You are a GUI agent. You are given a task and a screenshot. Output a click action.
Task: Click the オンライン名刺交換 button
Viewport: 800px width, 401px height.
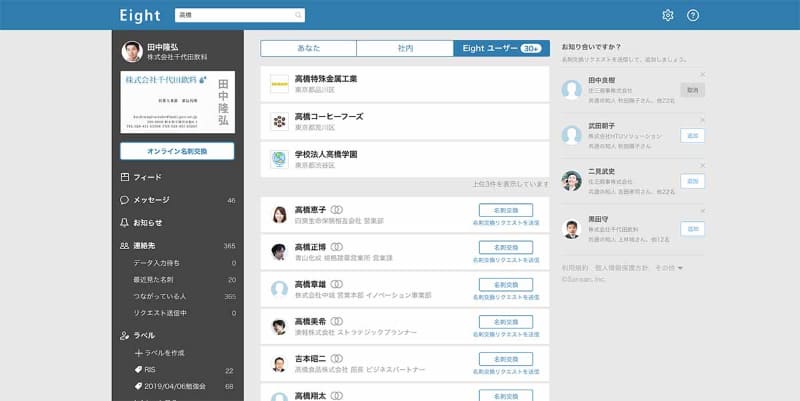pyautogui.click(x=177, y=151)
